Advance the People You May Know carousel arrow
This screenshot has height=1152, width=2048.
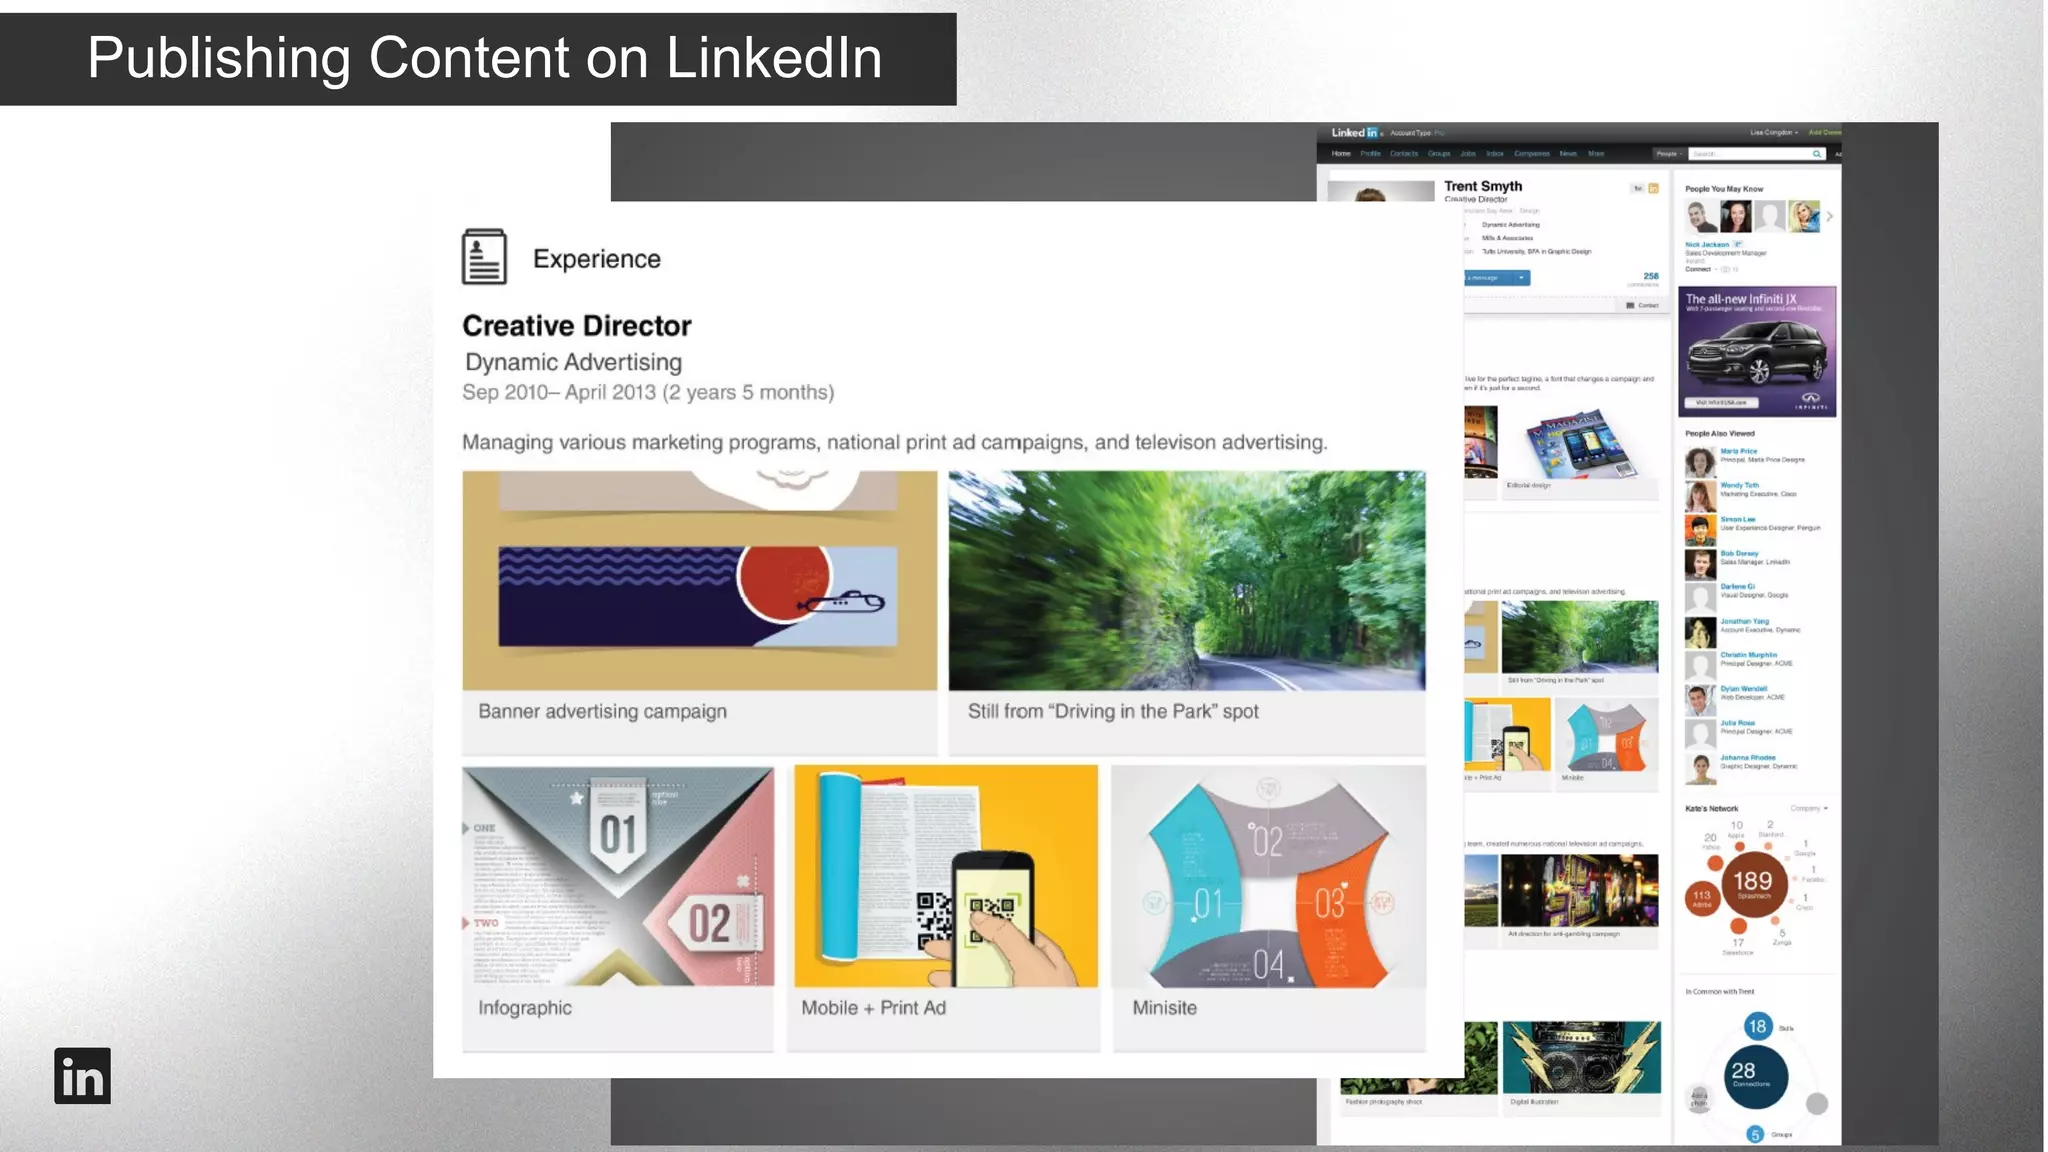[x=1829, y=216]
